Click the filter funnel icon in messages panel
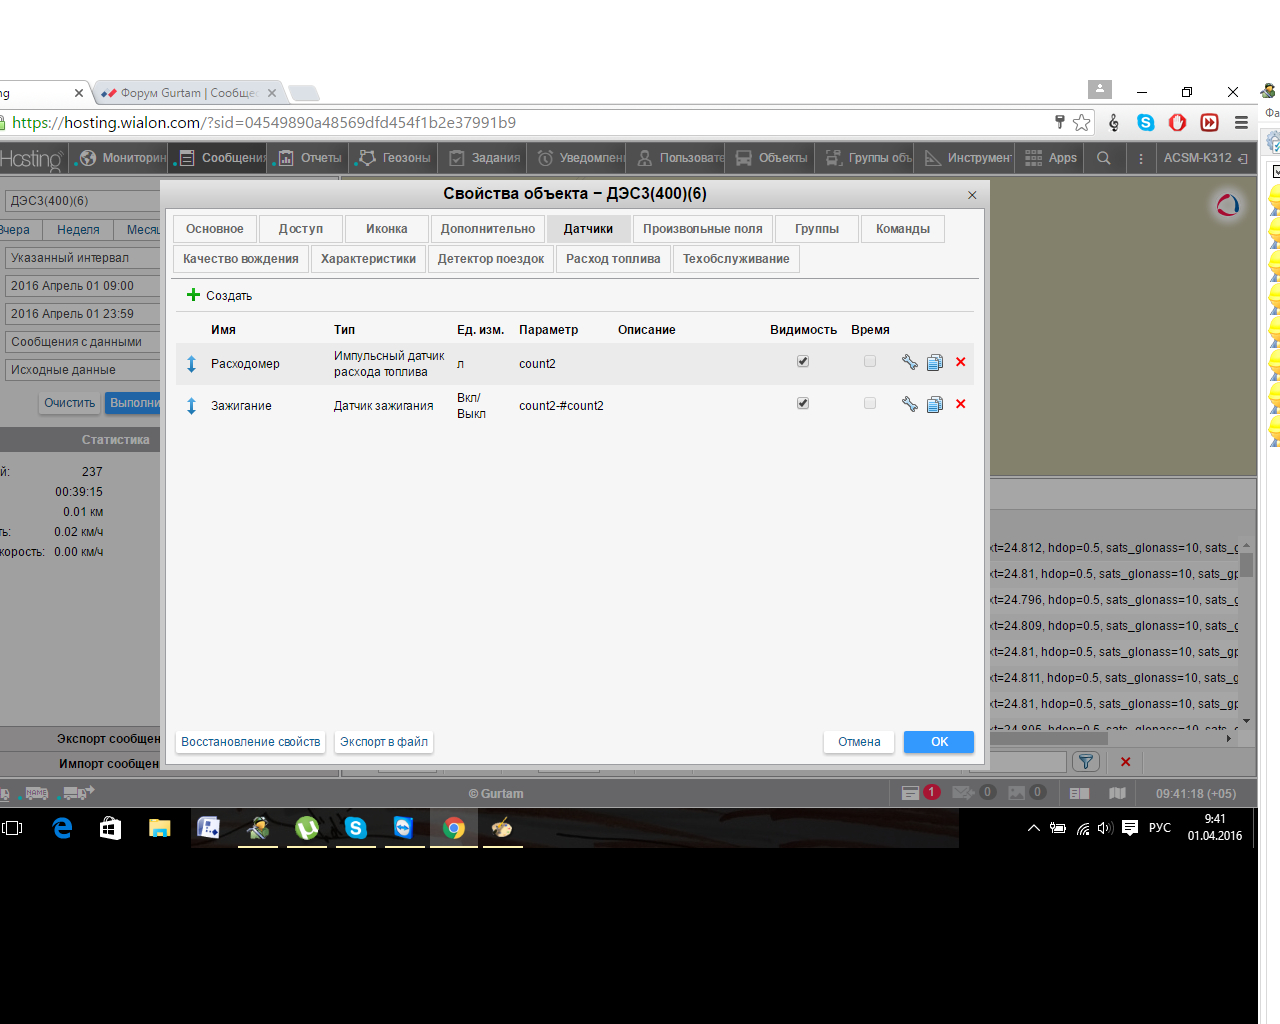Viewport: 1280px width, 1024px height. tap(1085, 762)
